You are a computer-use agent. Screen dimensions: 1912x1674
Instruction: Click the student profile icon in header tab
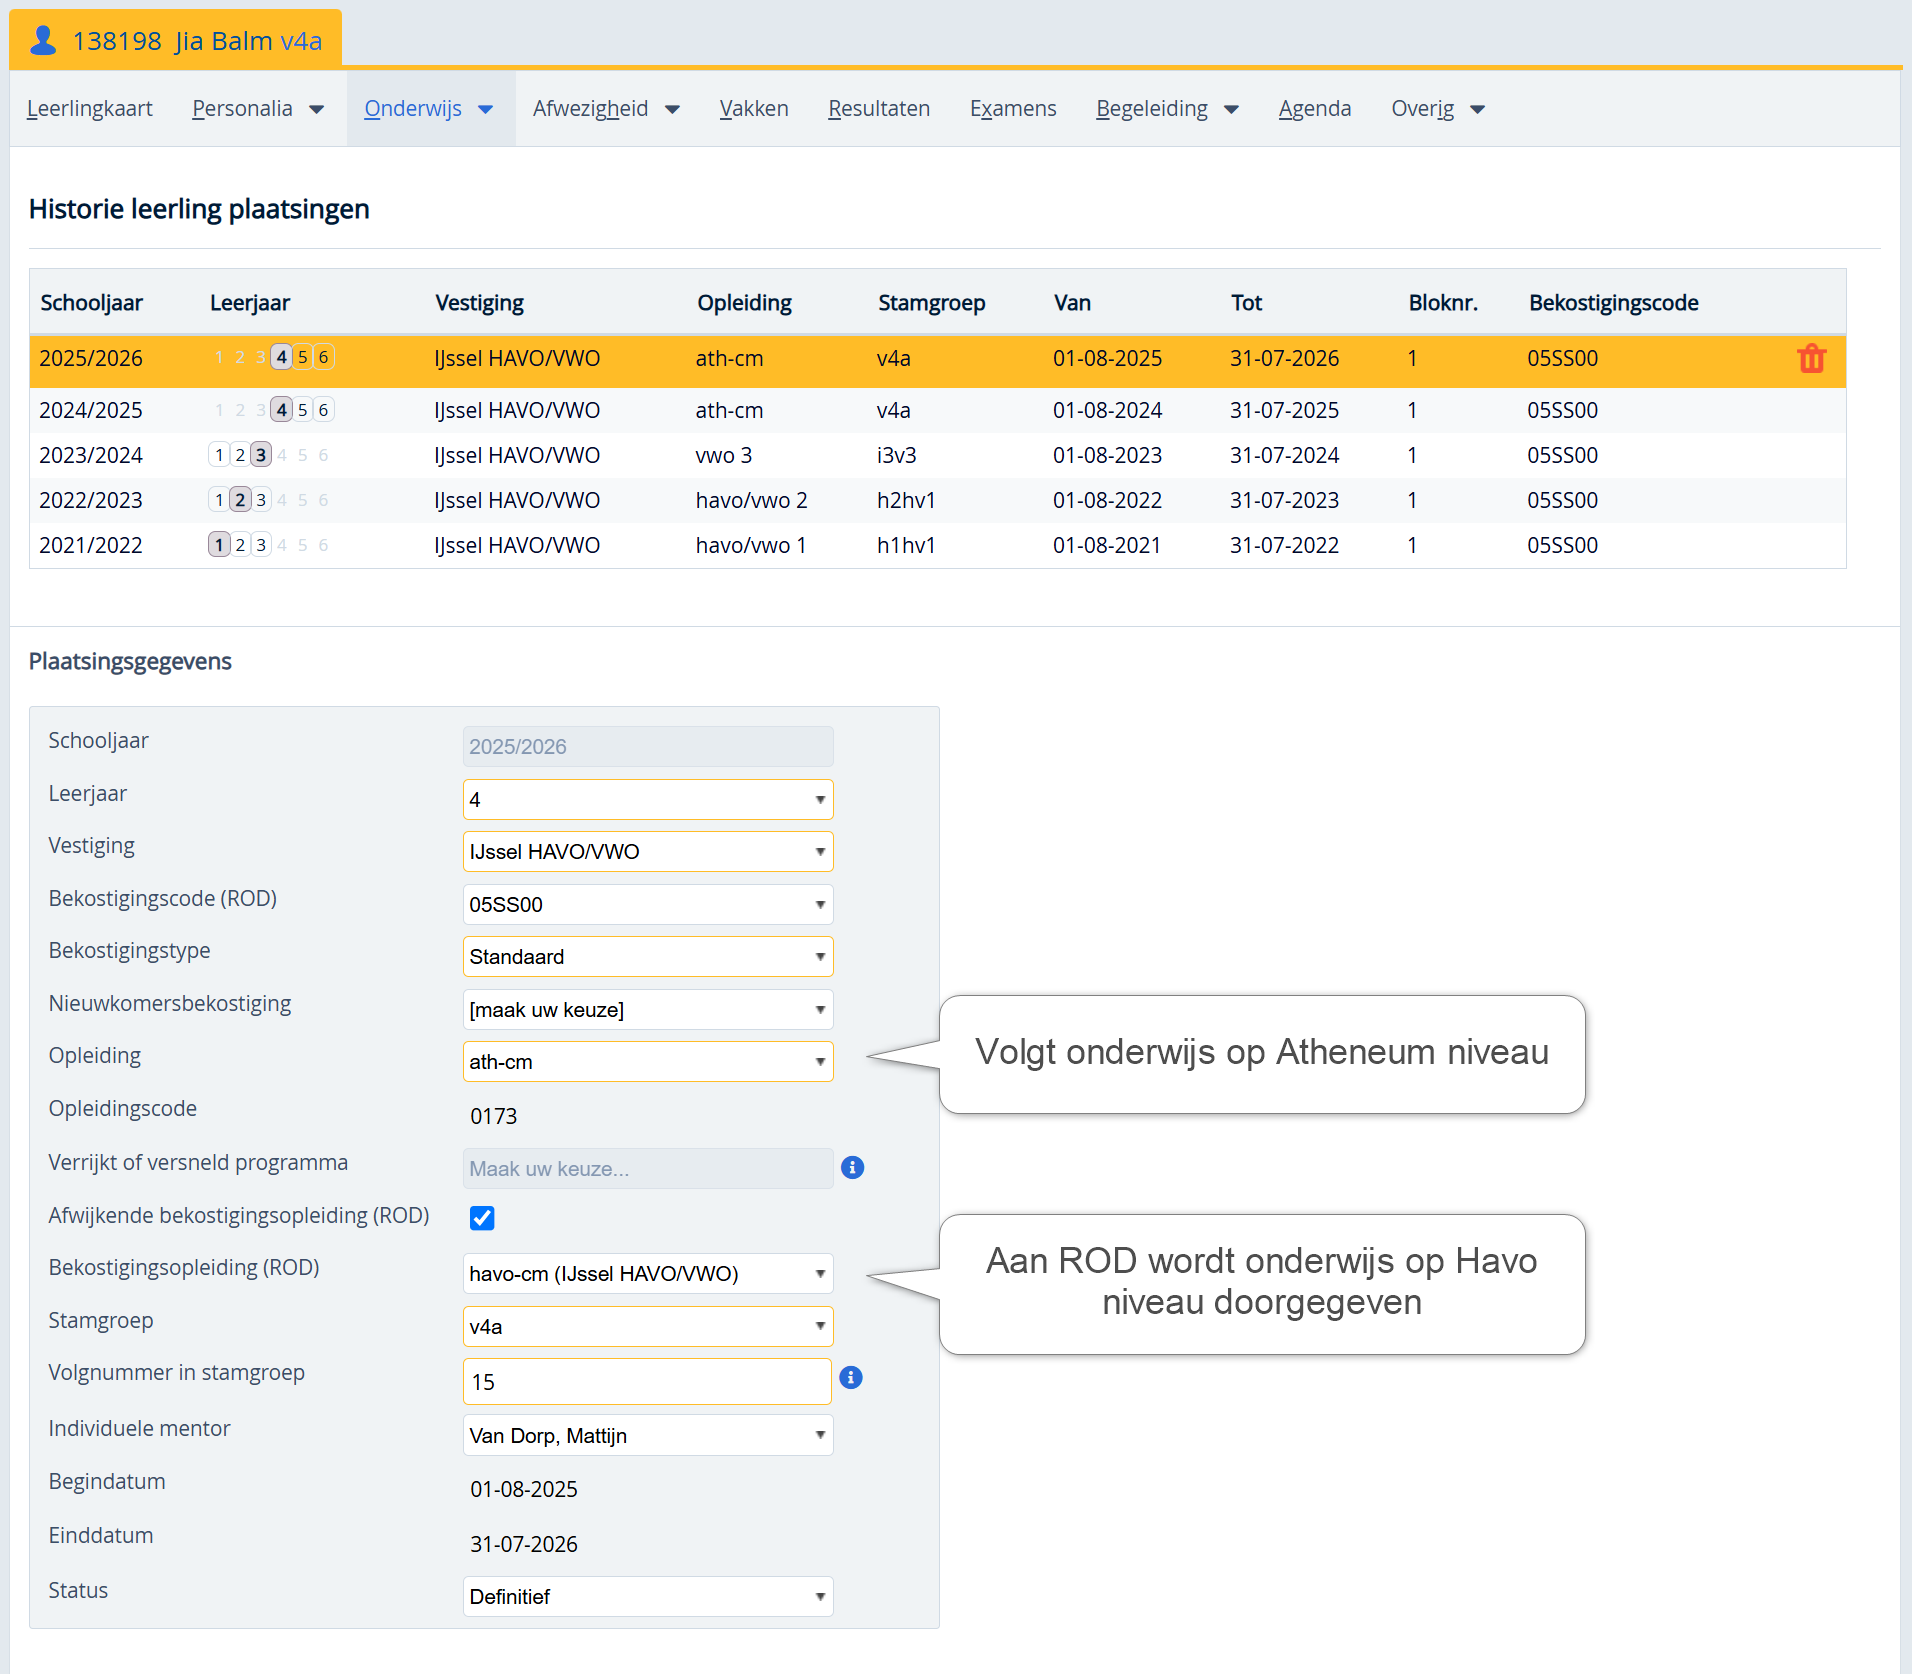click(43, 40)
